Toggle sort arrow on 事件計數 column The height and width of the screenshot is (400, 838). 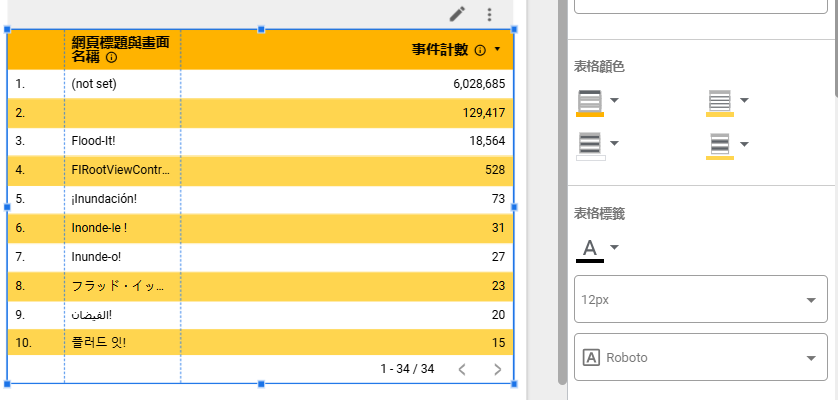(x=497, y=49)
